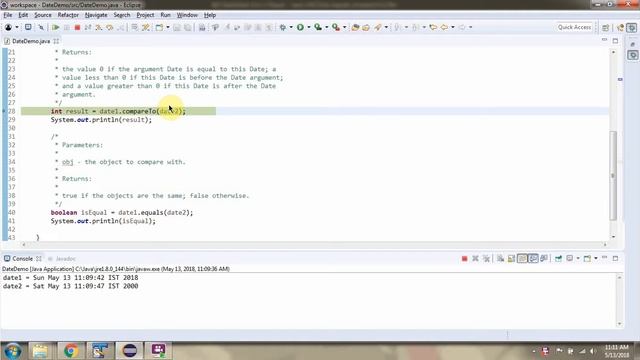
Task: Click the Suspend debug button
Action: point(67,27)
